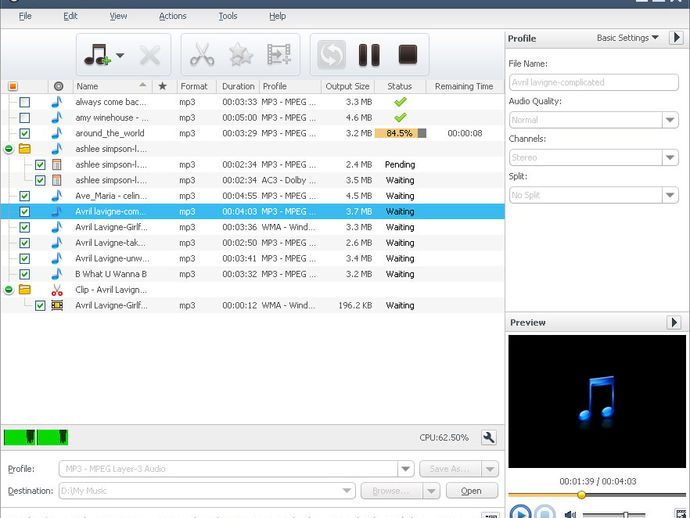The height and width of the screenshot is (518, 690).
Task: Open the Audio Quality dropdown
Action: coord(670,120)
